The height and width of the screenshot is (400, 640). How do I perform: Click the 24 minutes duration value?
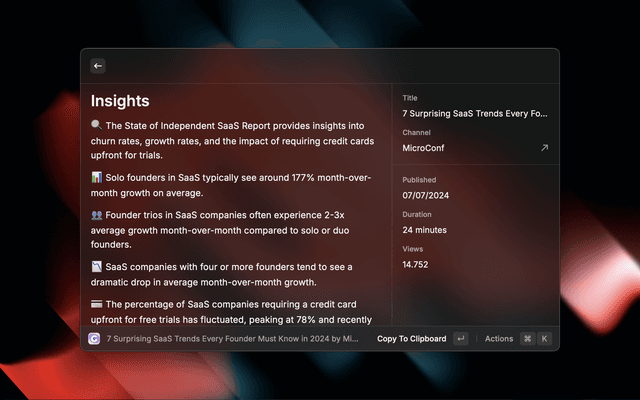(x=425, y=230)
